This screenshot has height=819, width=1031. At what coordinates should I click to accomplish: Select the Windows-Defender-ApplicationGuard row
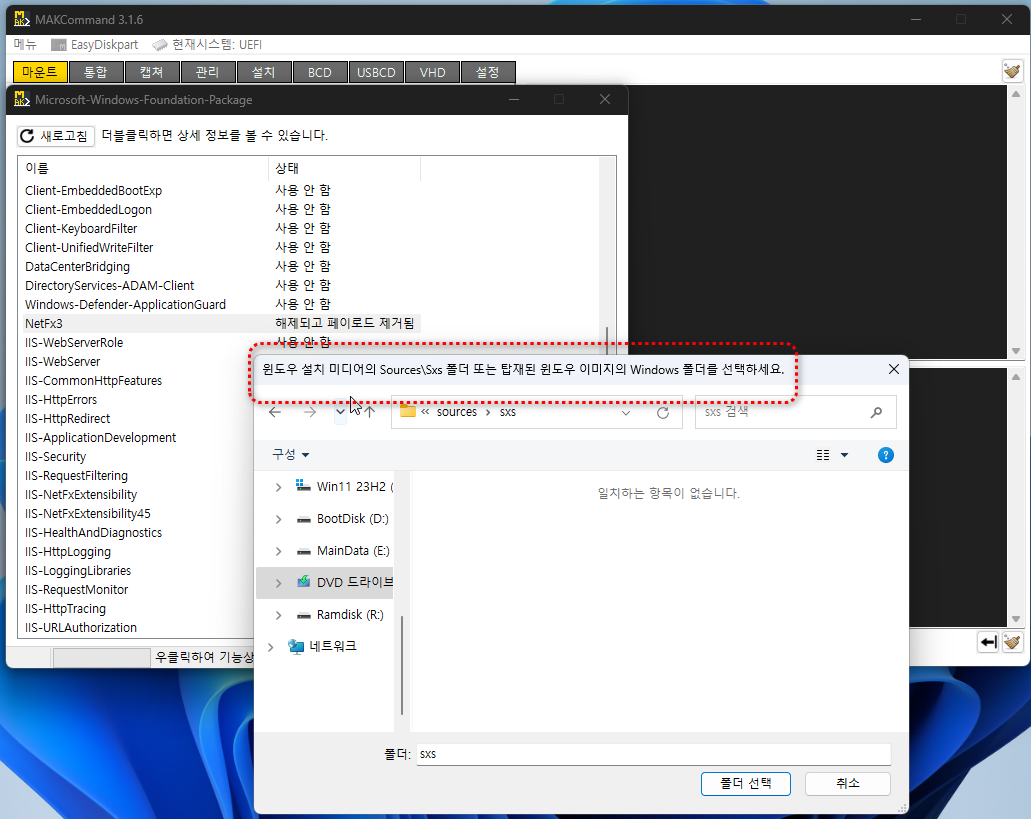coord(222,305)
